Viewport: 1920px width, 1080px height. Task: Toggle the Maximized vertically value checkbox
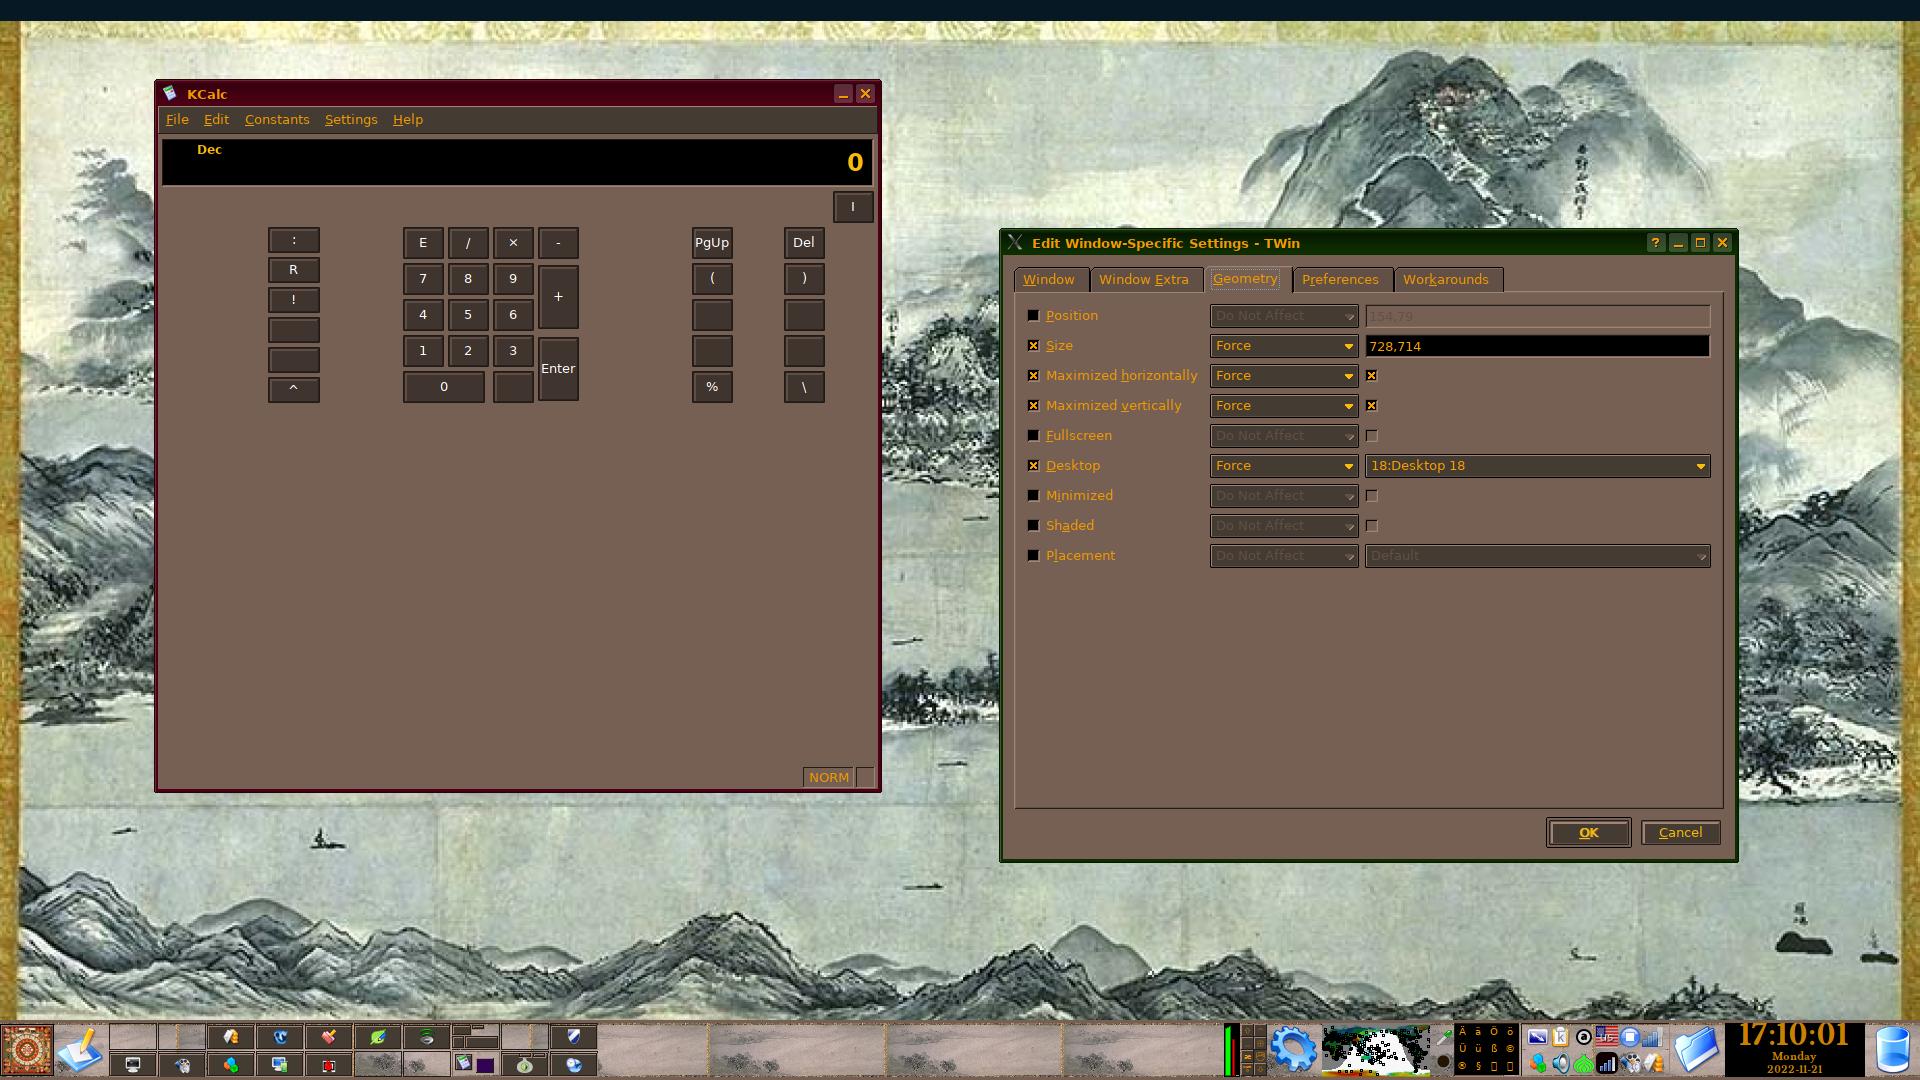[x=1371, y=405]
